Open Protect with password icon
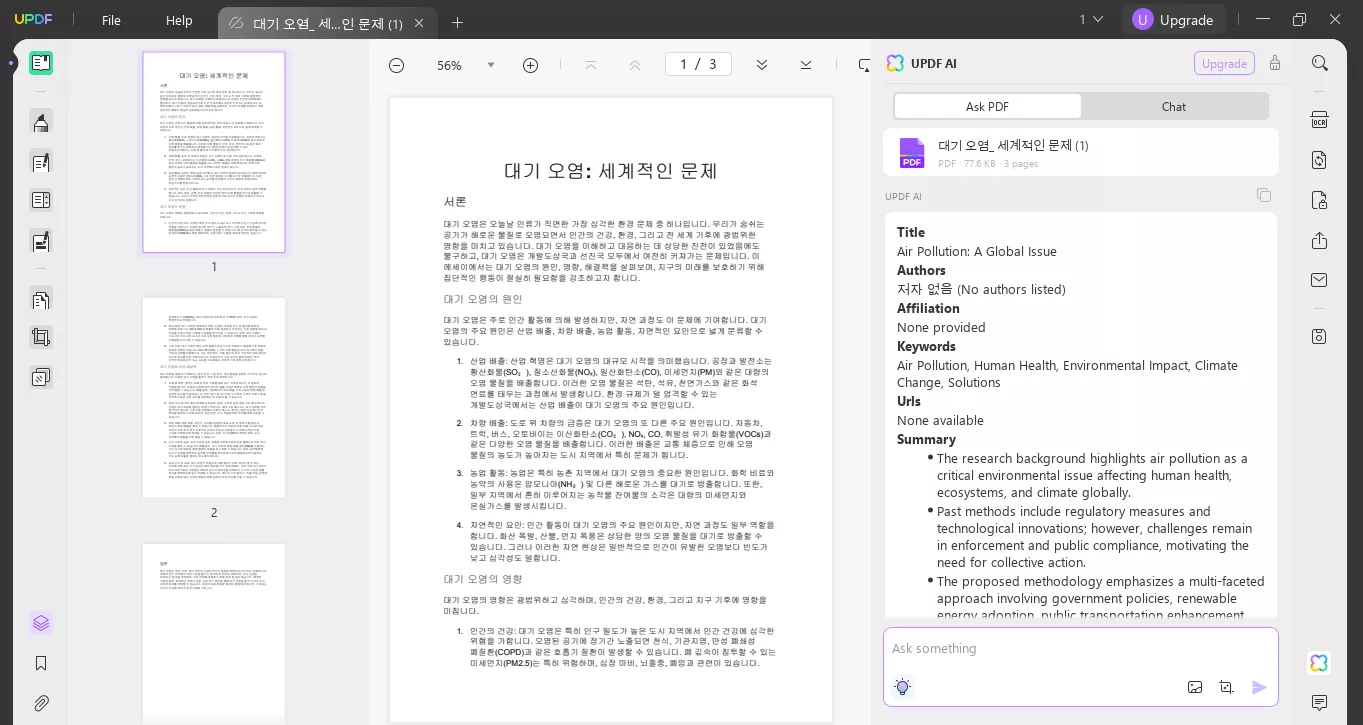 [1320, 200]
